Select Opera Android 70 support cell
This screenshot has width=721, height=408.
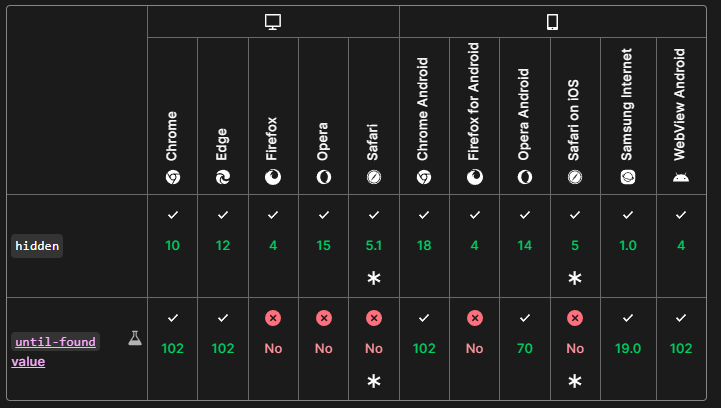pos(525,349)
